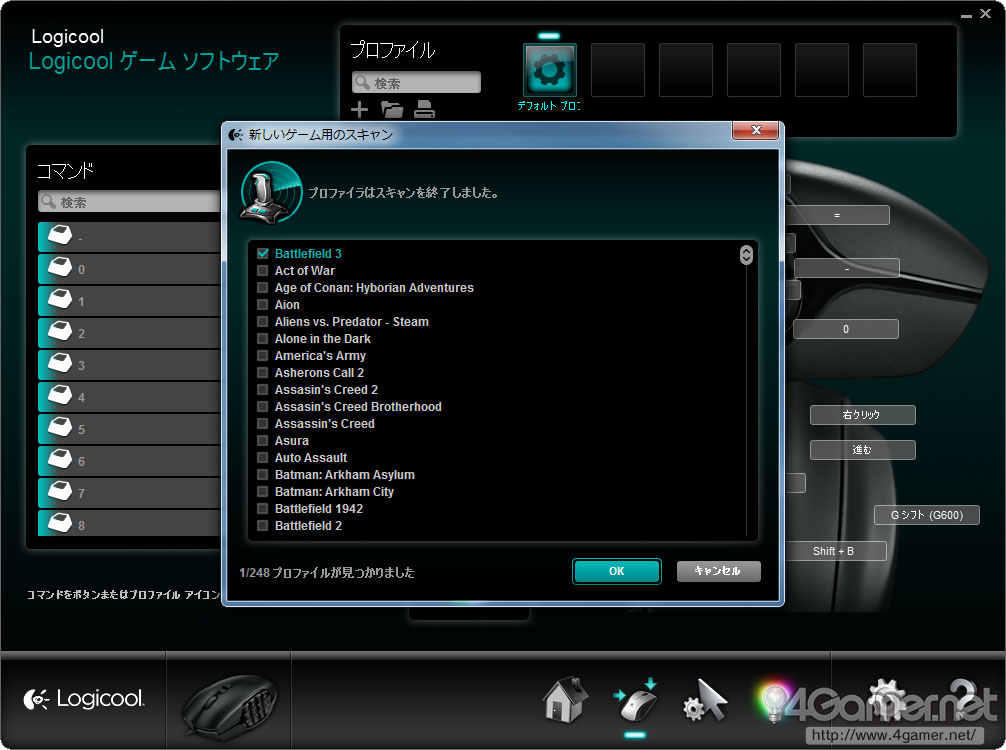Screen dimensions: 1006x750
Task: Select the '0' key command
Action: 130,269
